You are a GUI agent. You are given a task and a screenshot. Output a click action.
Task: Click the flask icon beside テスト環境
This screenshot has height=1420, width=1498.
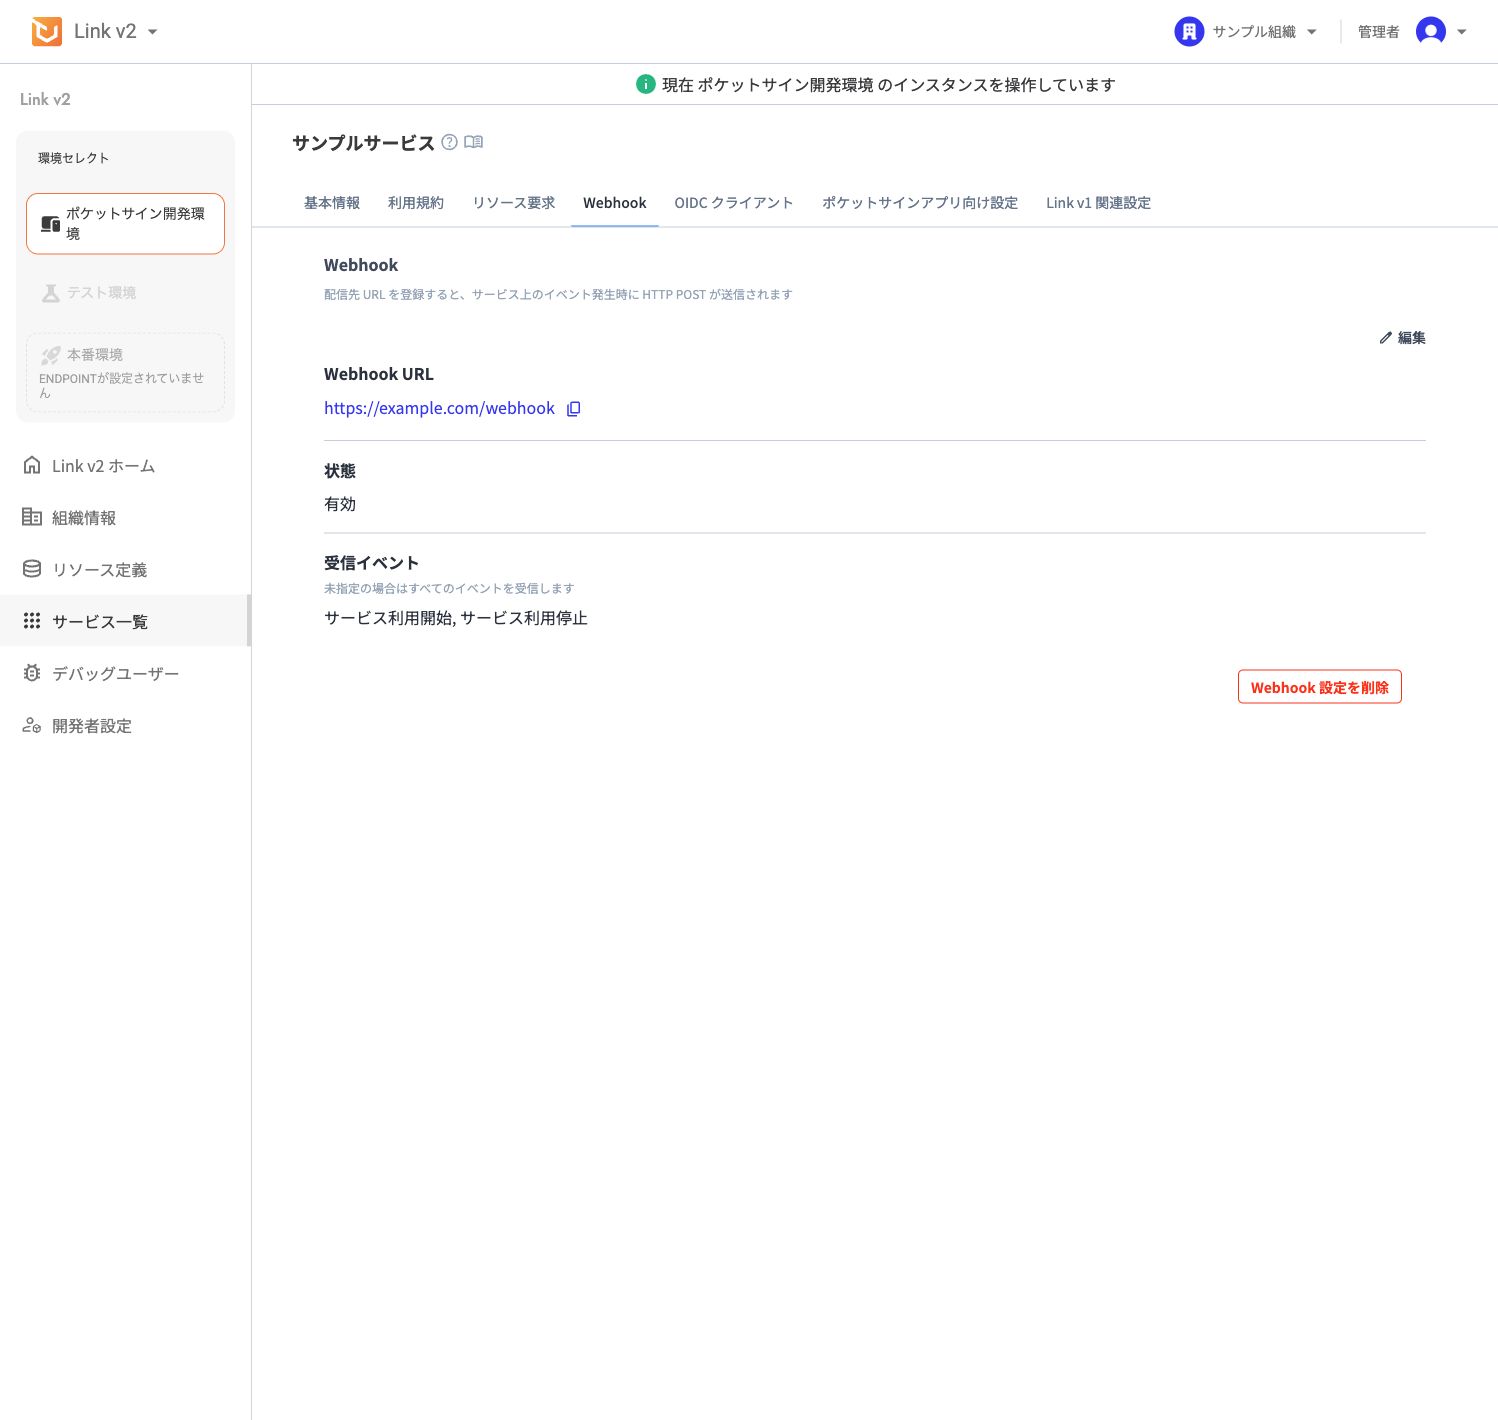[51, 293]
